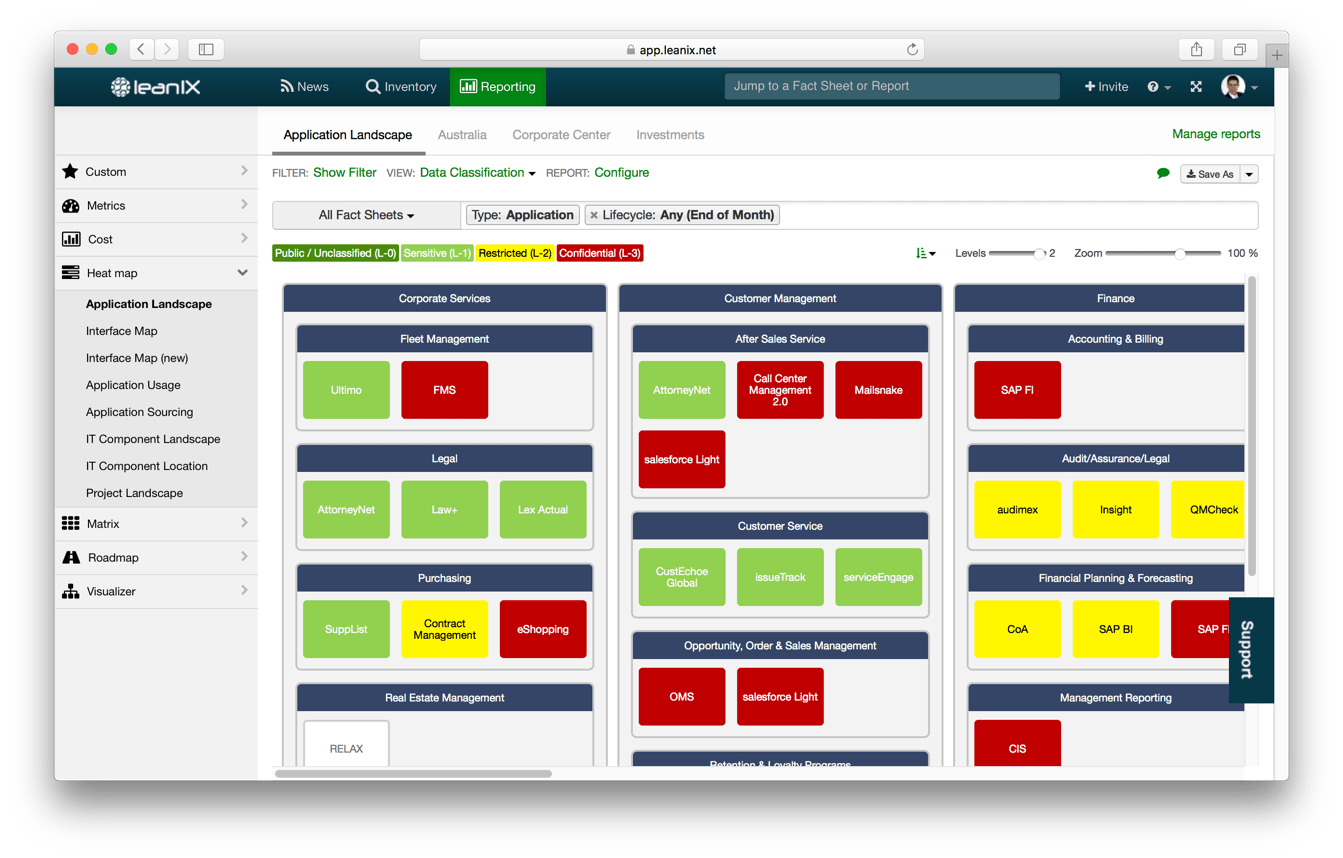The height and width of the screenshot is (858, 1343).
Task: Select IT Component Location report
Action: pos(147,466)
